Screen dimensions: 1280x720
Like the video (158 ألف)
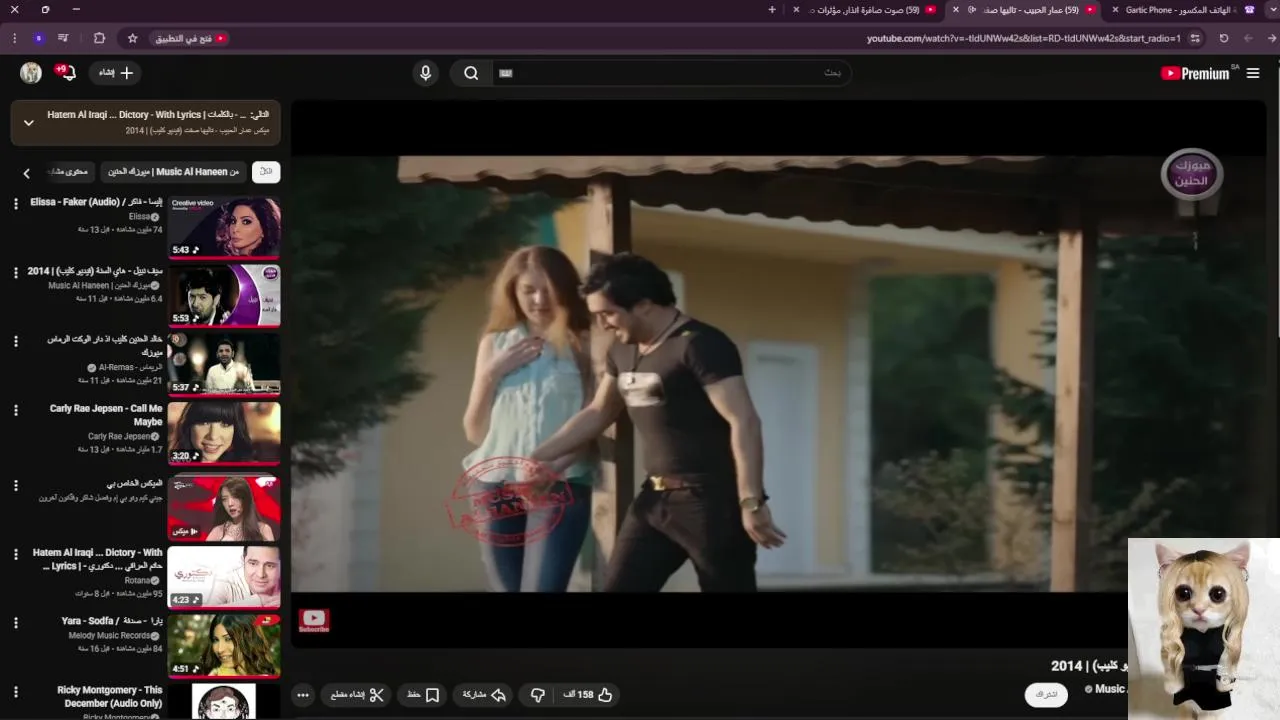pyautogui.click(x=588, y=695)
